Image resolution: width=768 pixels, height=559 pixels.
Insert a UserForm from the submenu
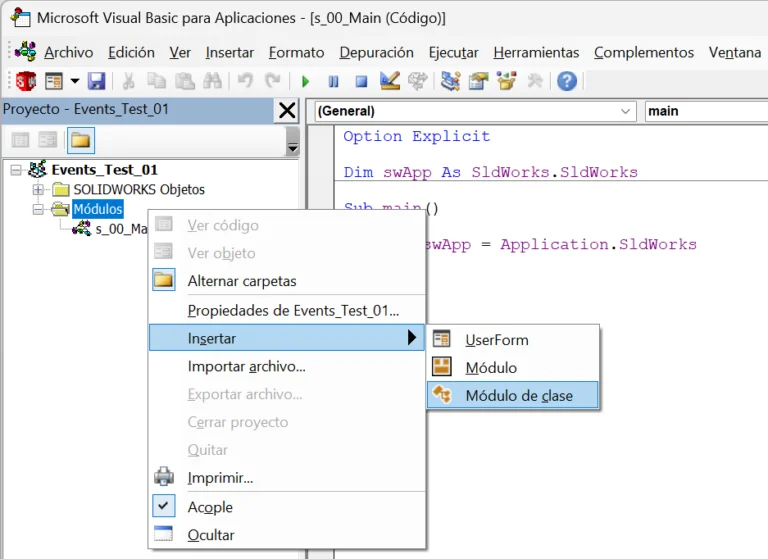pyautogui.click(x=513, y=340)
